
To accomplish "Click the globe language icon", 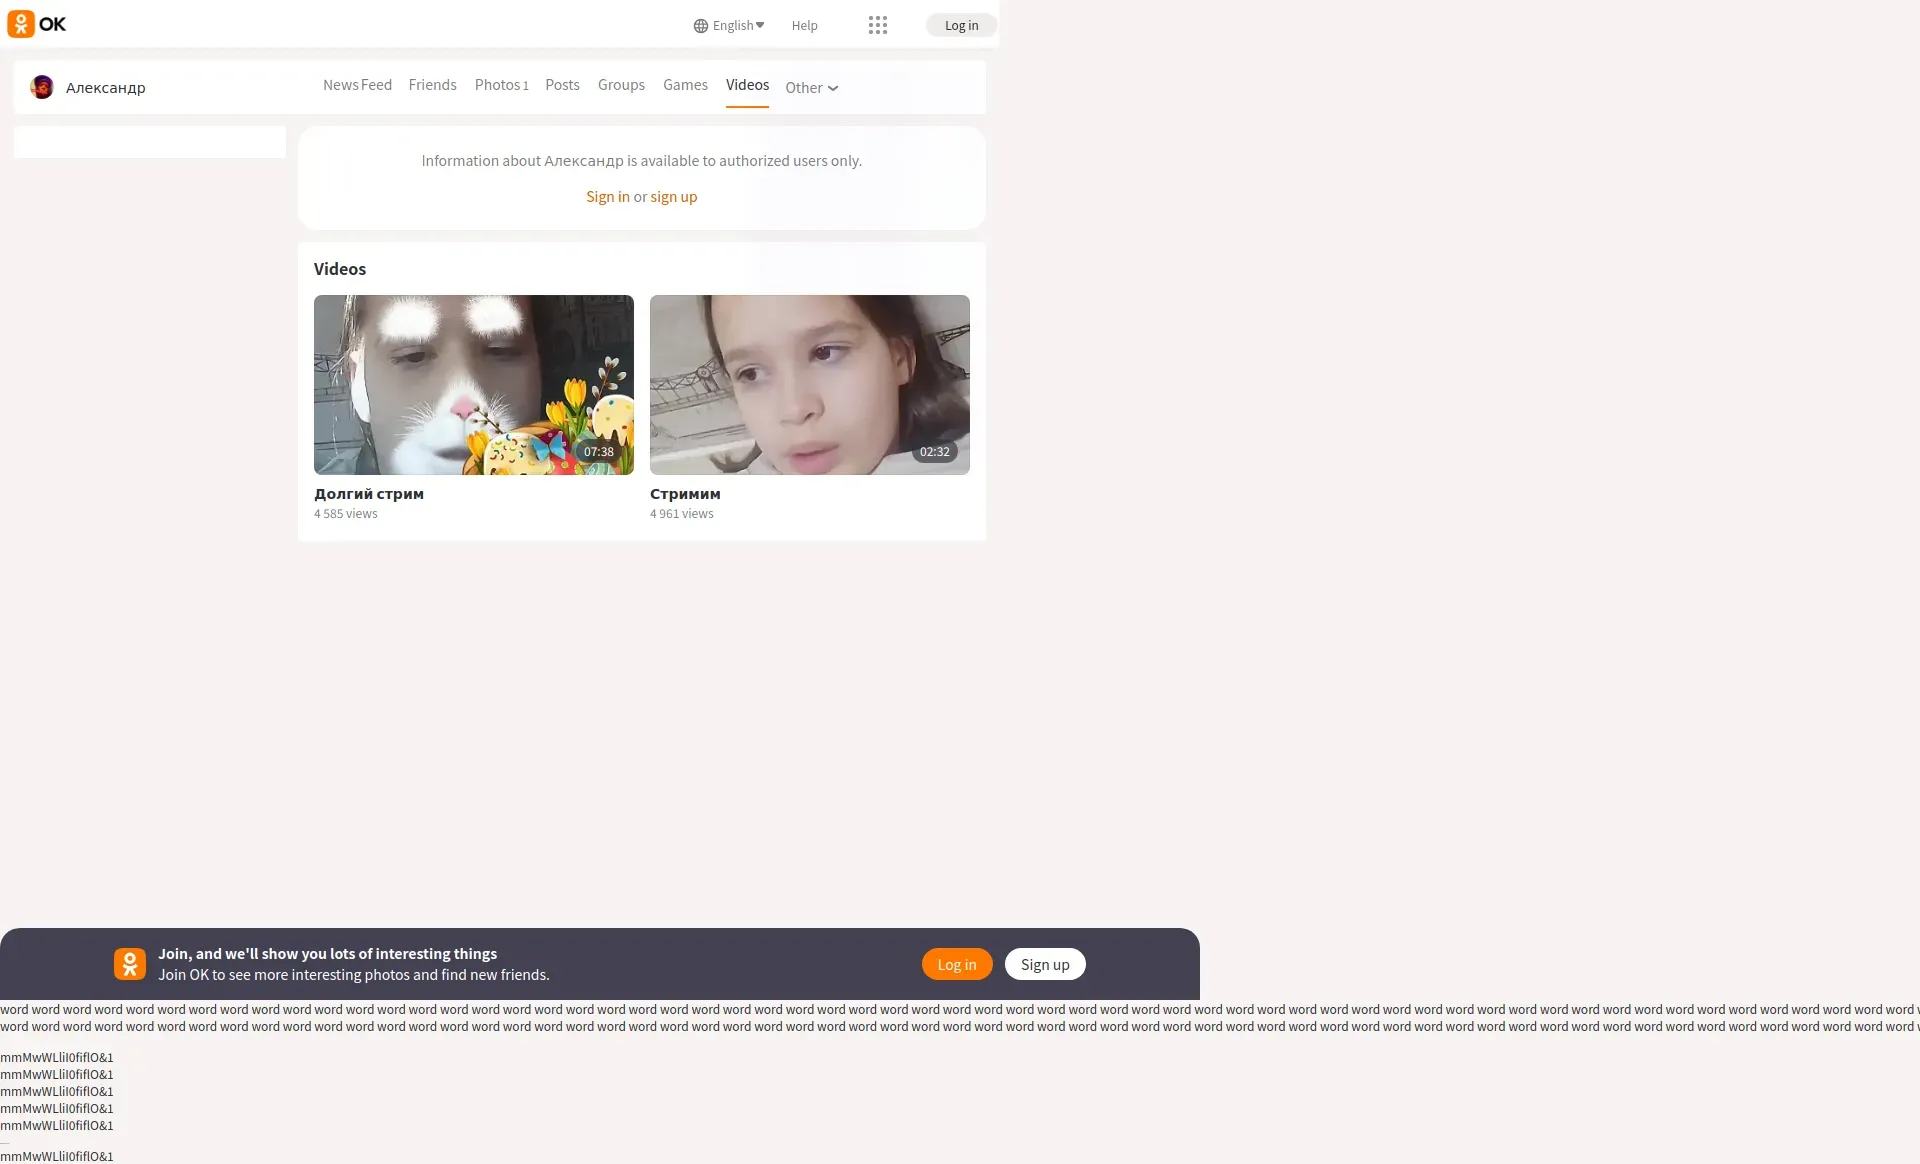I will [x=700, y=26].
